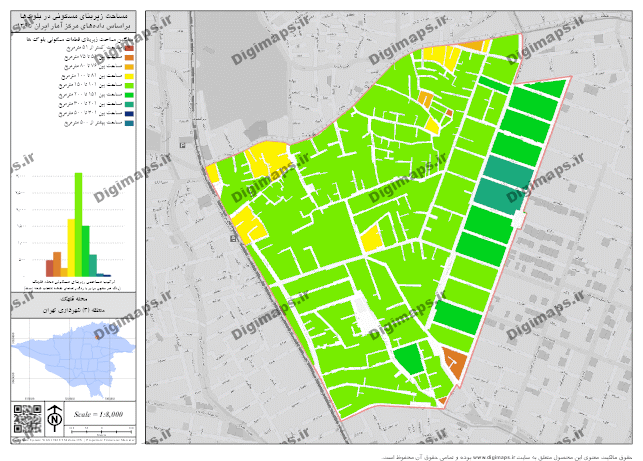This screenshot has height=461, width=643.
Task: Click the Scale = 1:8,000 text
Action: [x=97, y=413]
